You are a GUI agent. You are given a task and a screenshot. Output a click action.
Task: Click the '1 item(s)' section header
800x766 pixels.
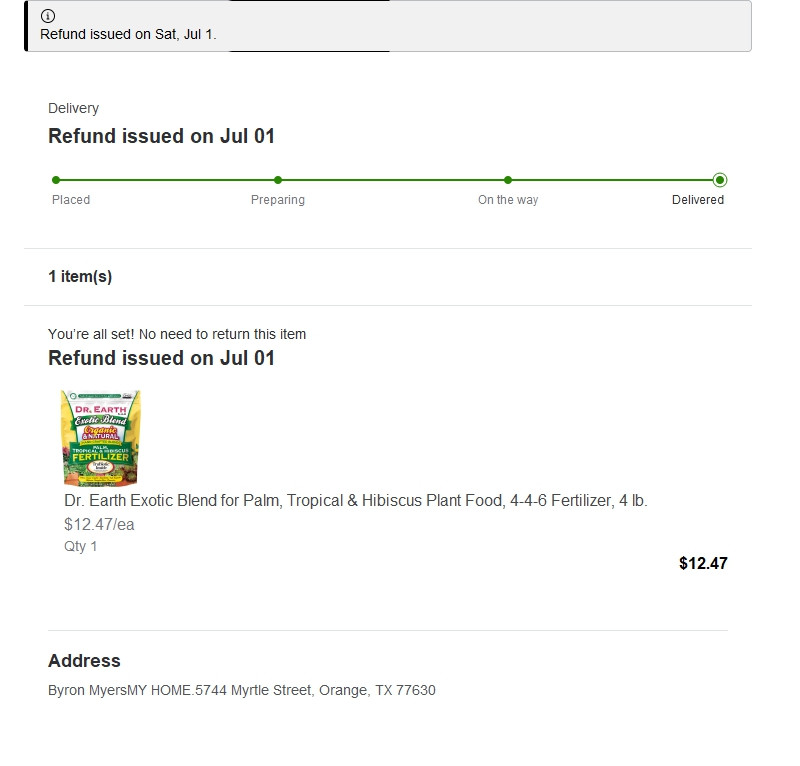coord(80,277)
